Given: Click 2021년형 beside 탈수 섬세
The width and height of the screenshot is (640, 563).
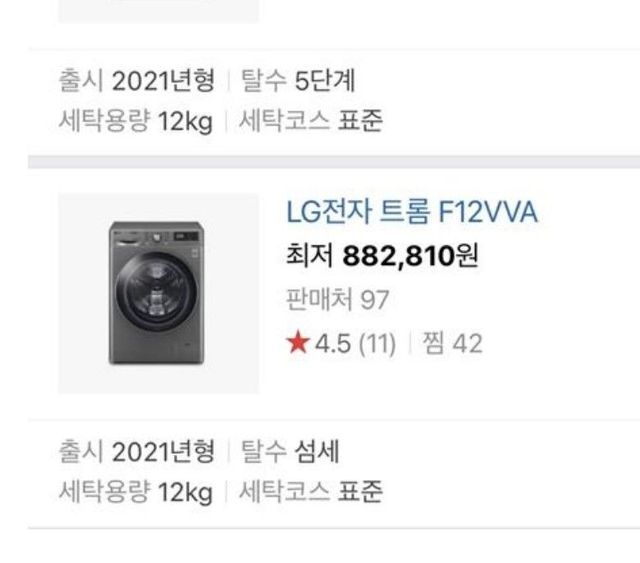Looking at the screenshot, I should 163,452.
